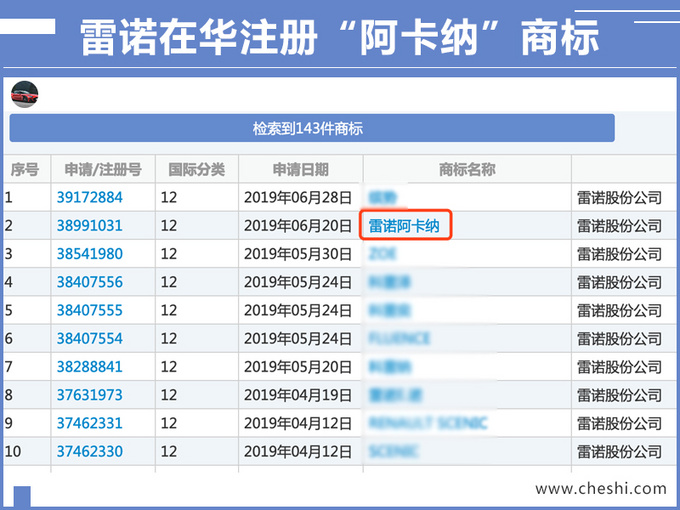This screenshot has width=680, height=510.
Task: Open registration number 38541980
Action: [90, 254]
